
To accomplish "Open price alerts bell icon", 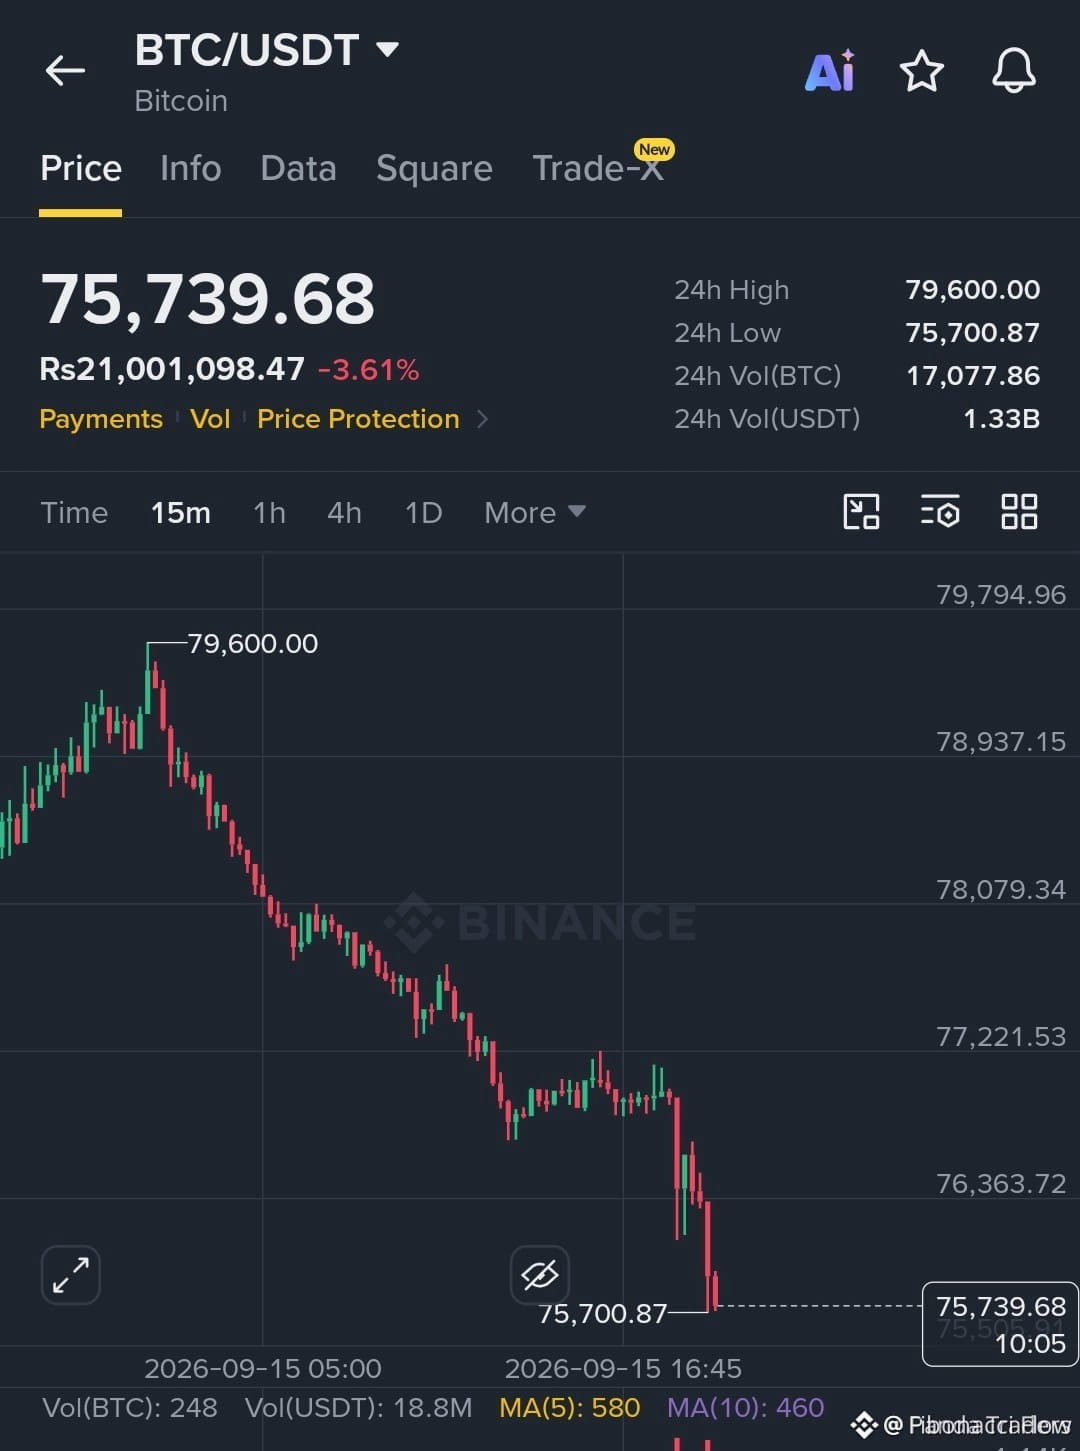I will coord(1013,71).
